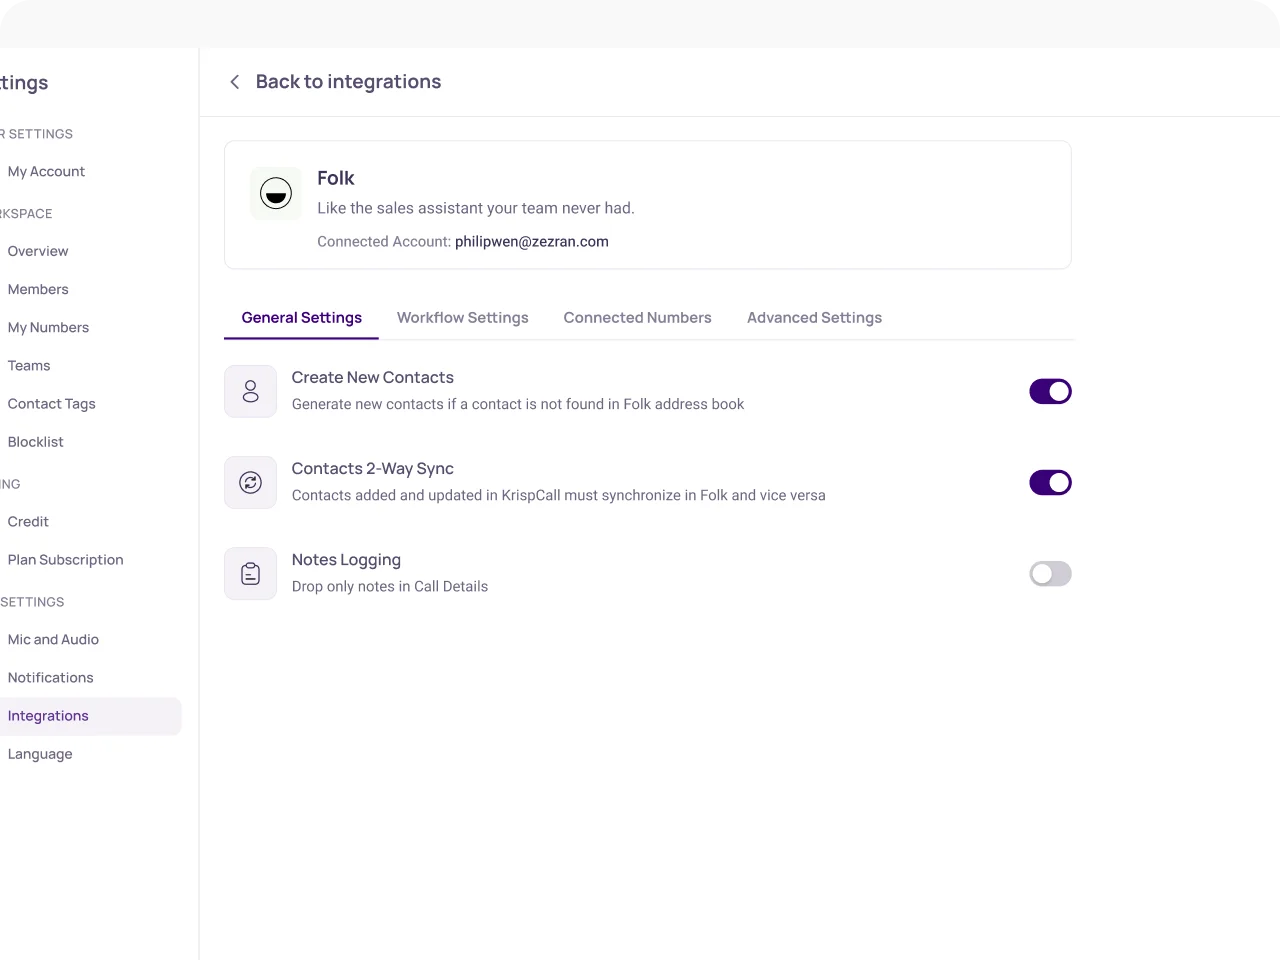
Task: Click the connected email philipwen@zezran.com
Action: pos(532,242)
